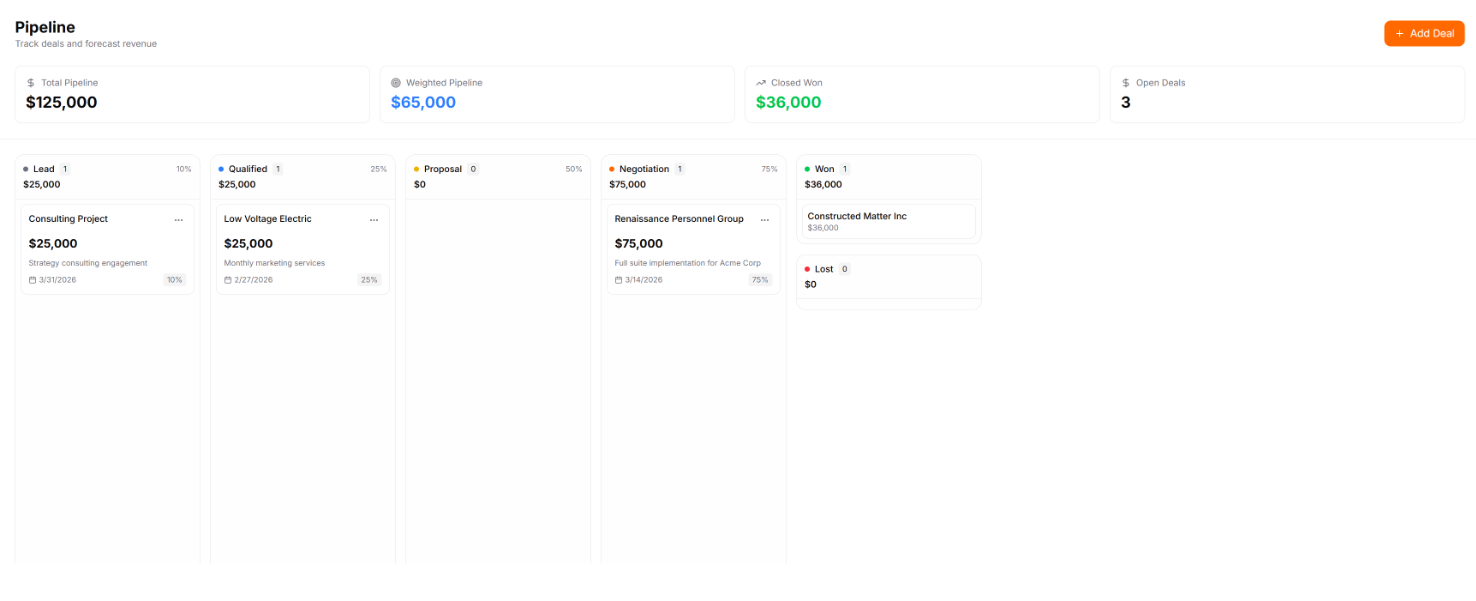Click the 10% probability badge on Consulting card
1476x601 pixels.
point(174,280)
